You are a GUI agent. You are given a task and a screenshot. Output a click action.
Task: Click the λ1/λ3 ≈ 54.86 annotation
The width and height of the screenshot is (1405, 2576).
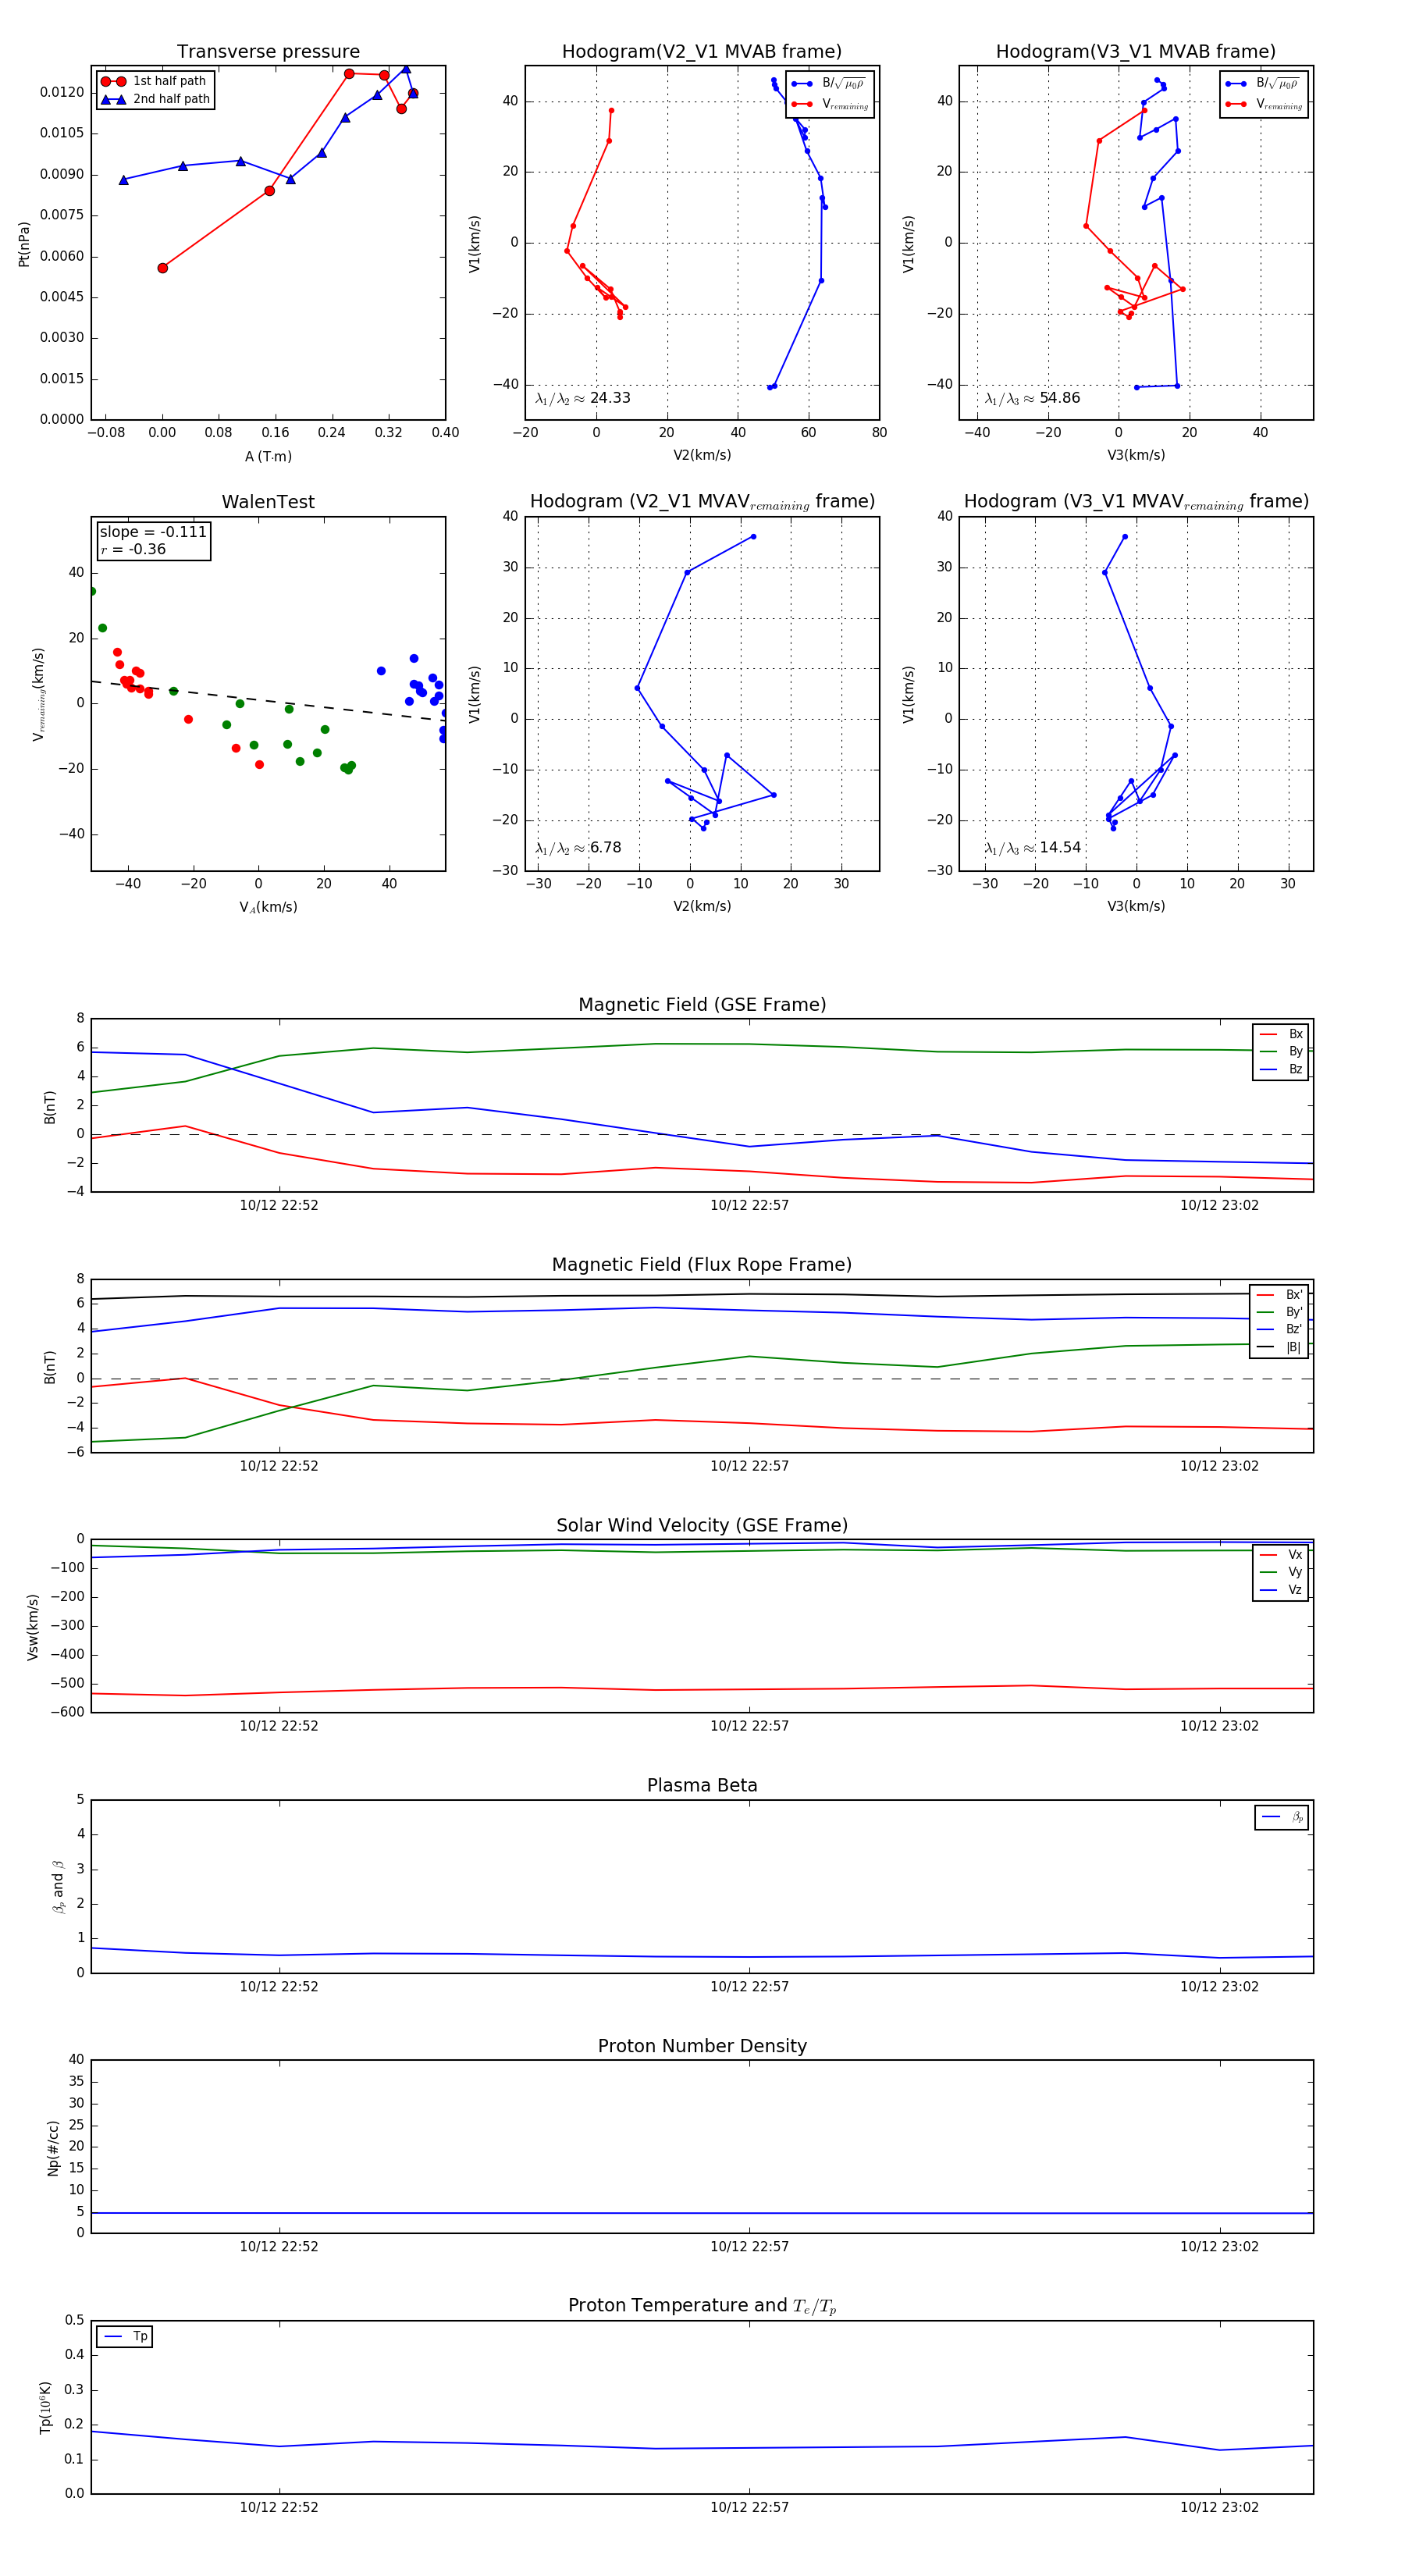[x=1032, y=398]
